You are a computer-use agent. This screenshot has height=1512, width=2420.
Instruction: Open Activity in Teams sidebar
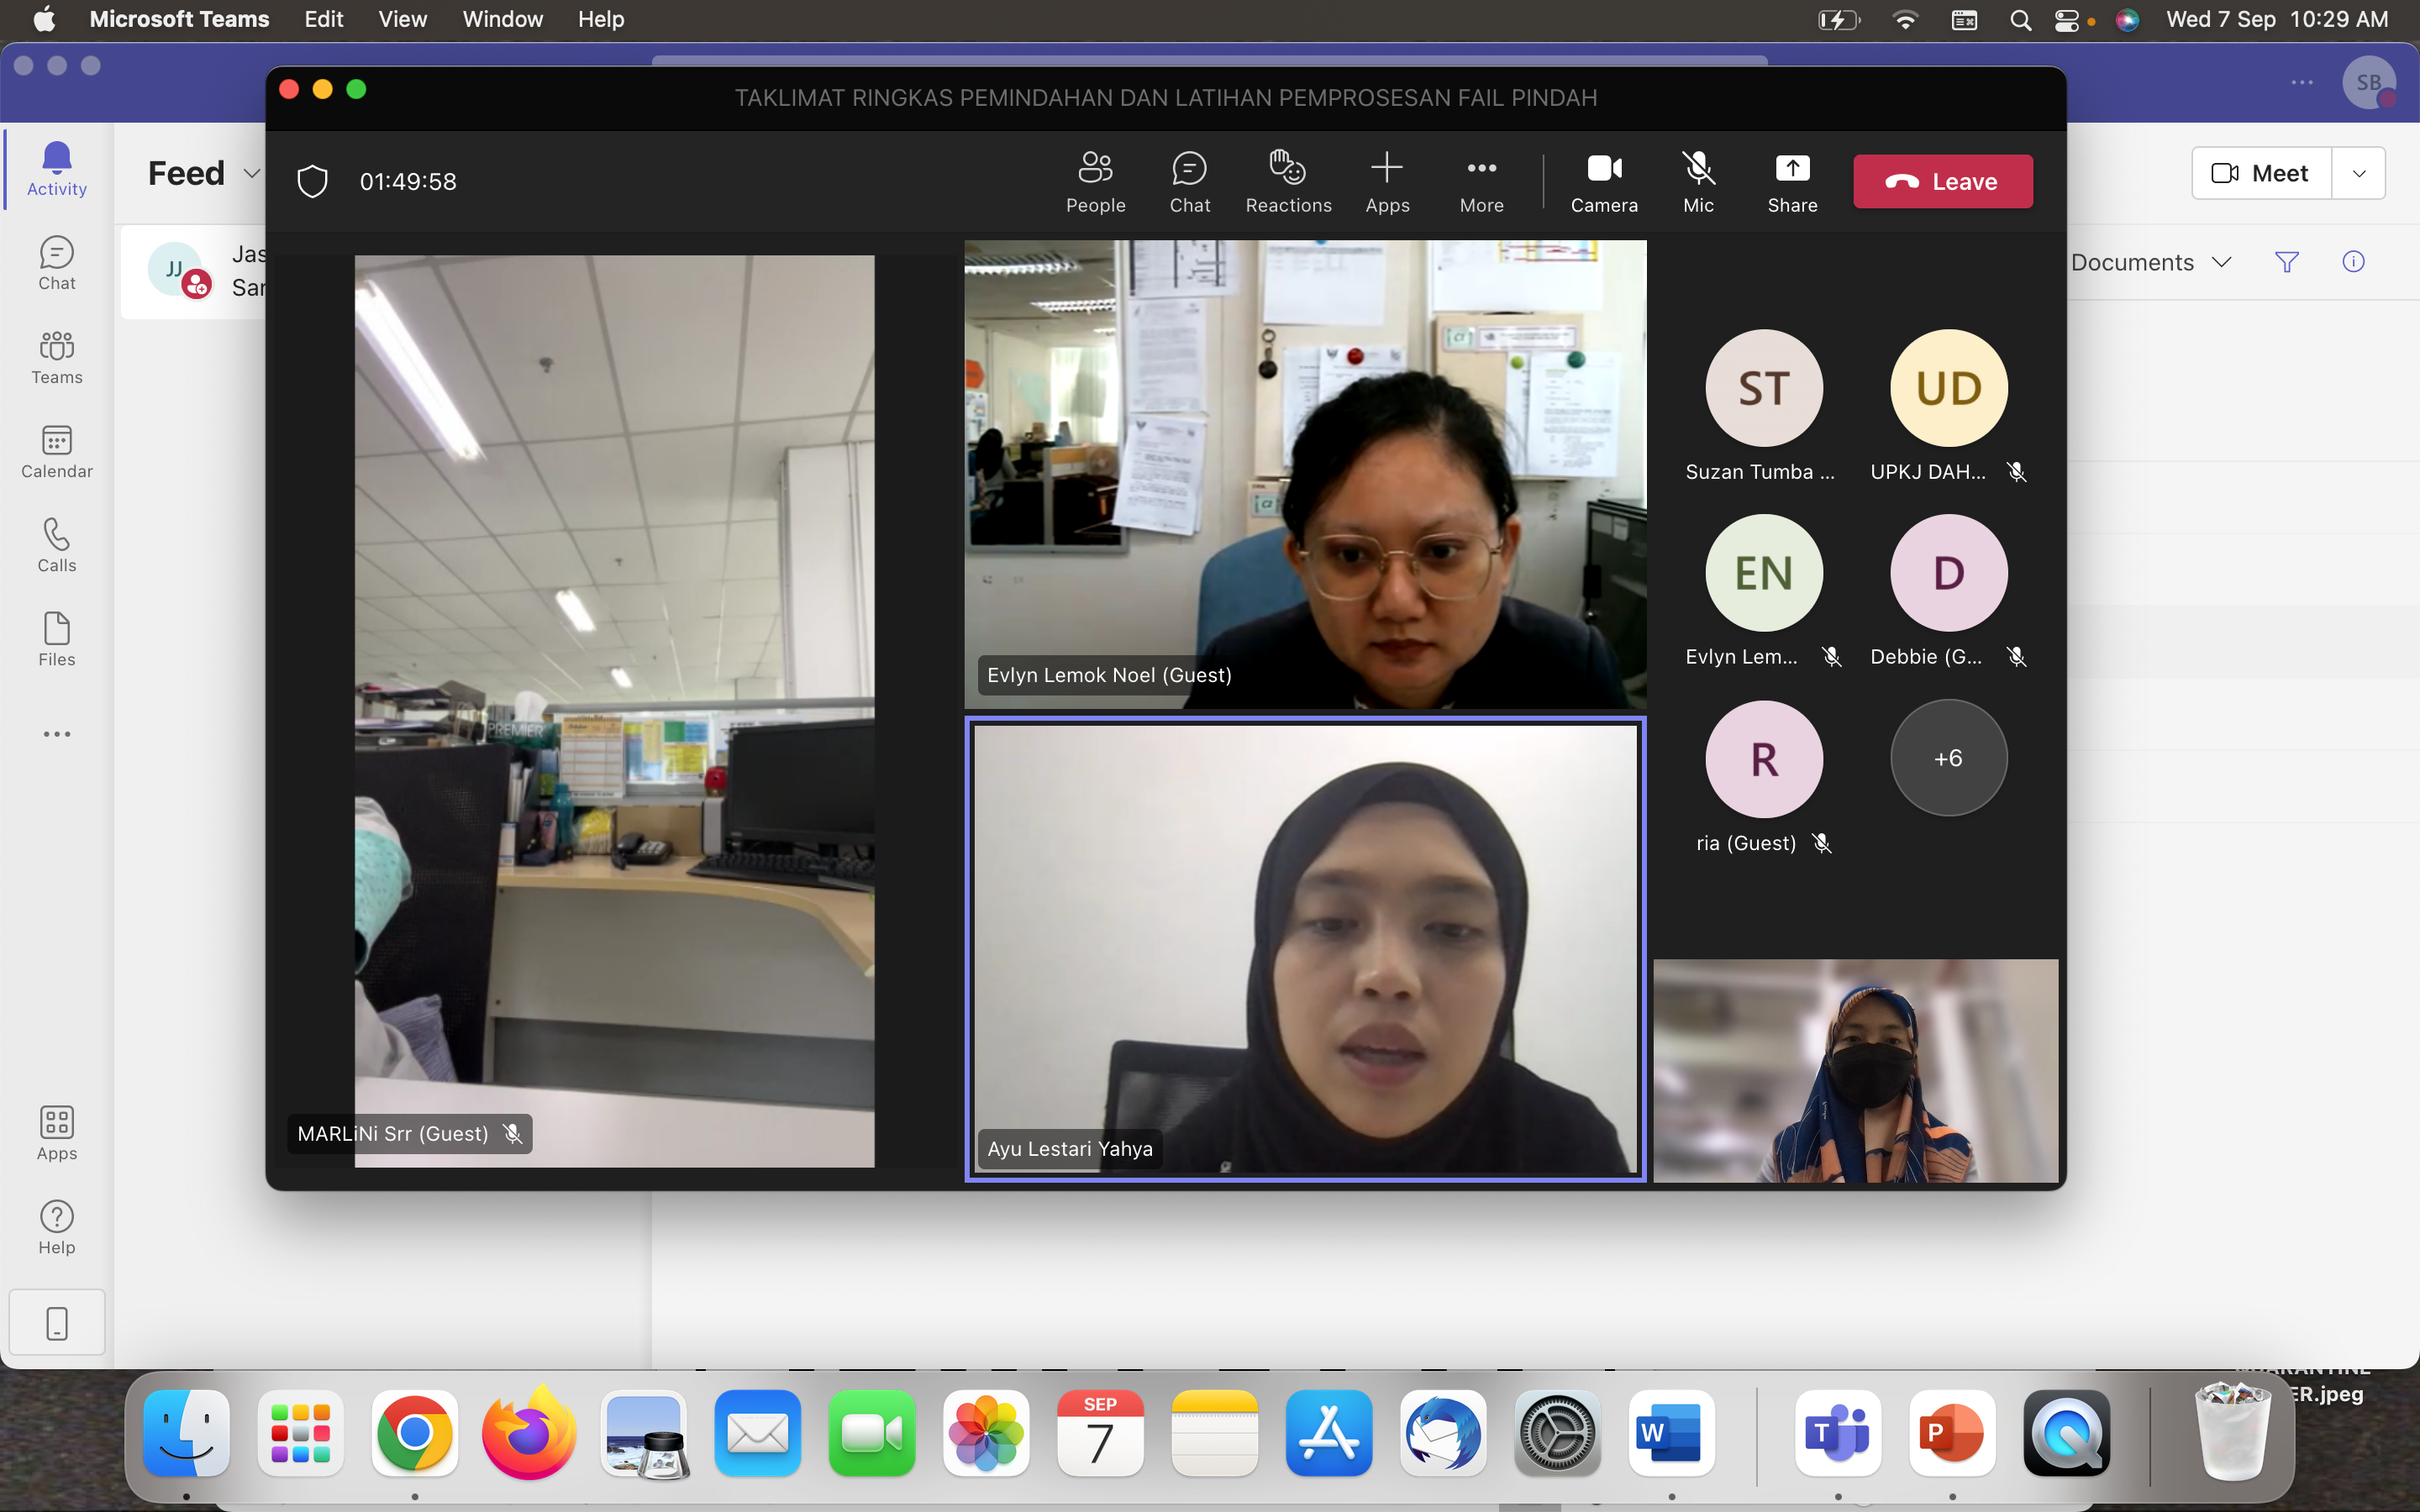(x=57, y=168)
